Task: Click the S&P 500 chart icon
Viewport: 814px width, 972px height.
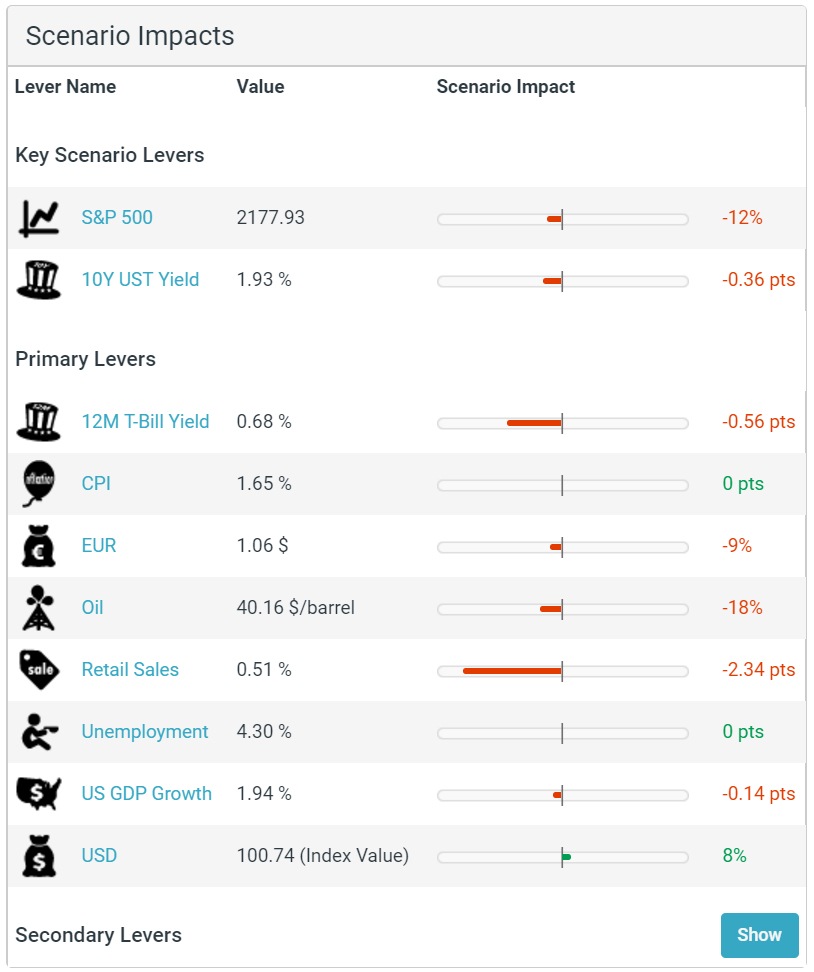Action: click(x=39, y=218)
